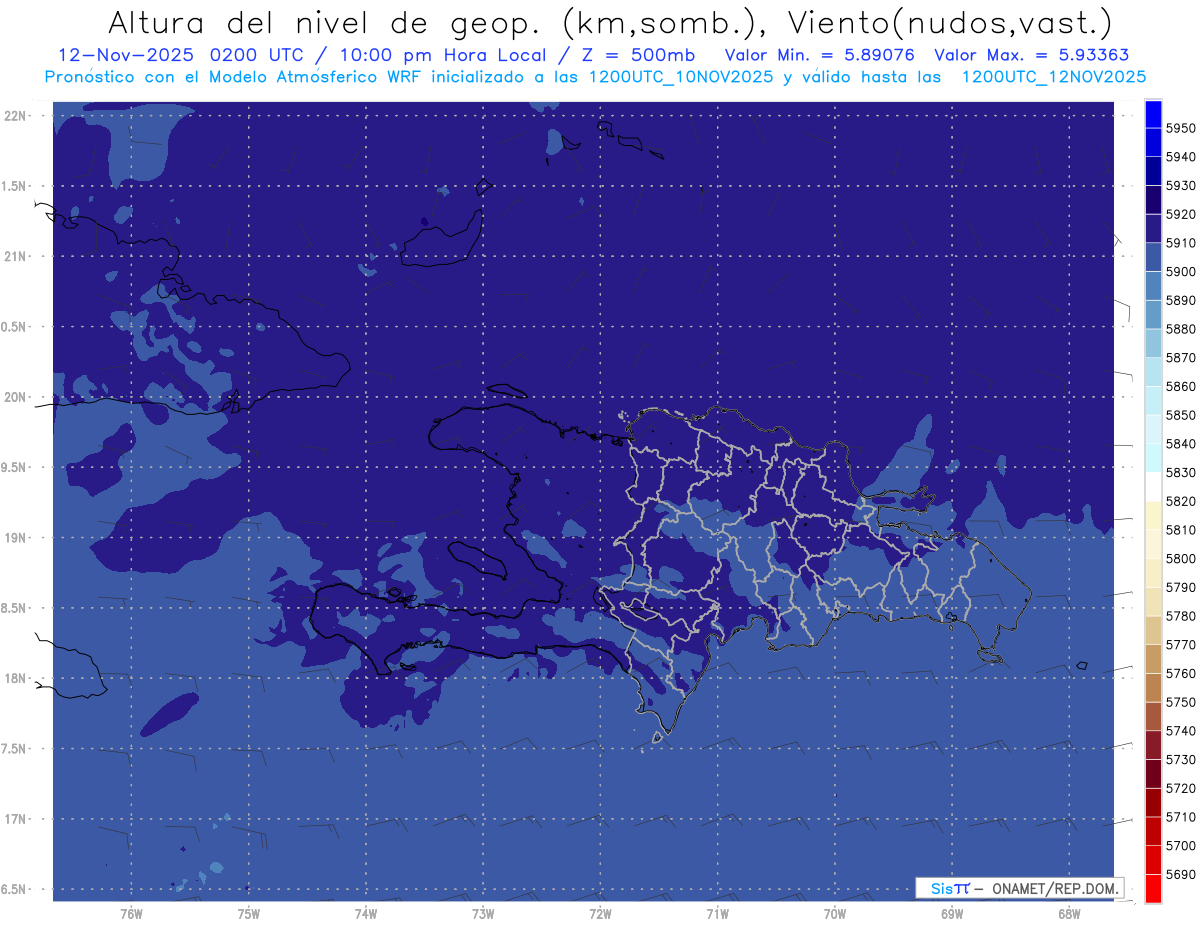
Task: Click the '5700' colorbar value
Action: (x=1181, y=846)
